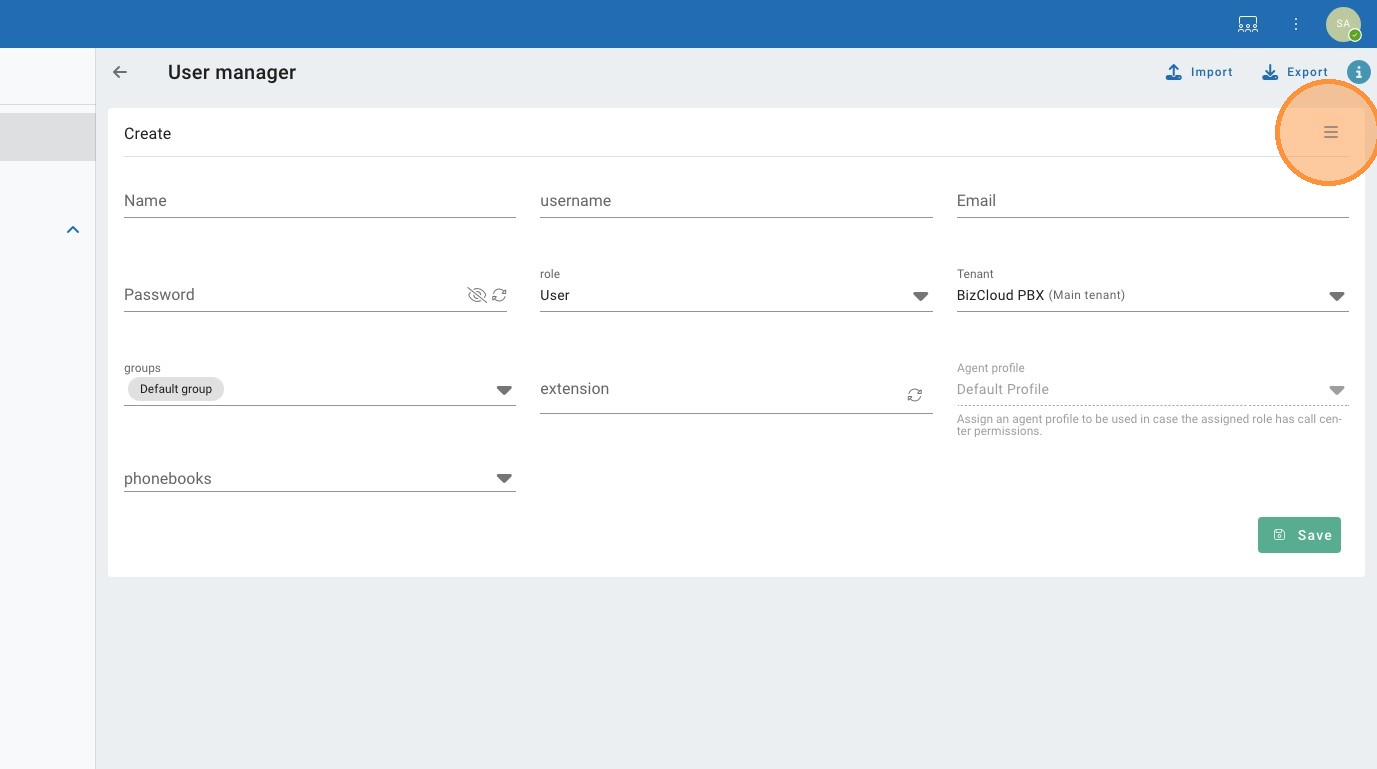Open the SA user avatar menu
The height and width of the screenshot is (769, 1377).
click(x=1343, y=24)
